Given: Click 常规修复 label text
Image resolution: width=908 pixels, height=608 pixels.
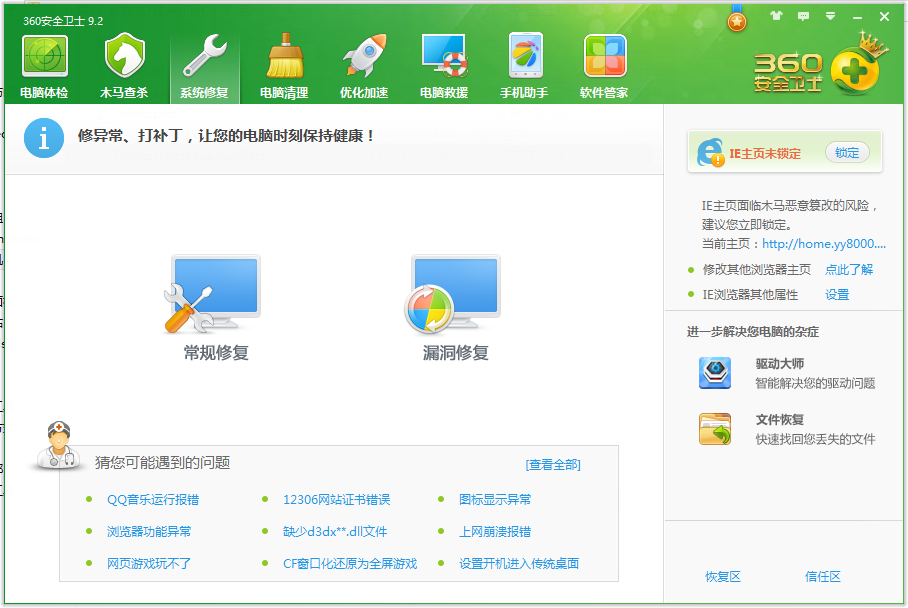Looking at the screenshot, I should (x=216, y=353).
